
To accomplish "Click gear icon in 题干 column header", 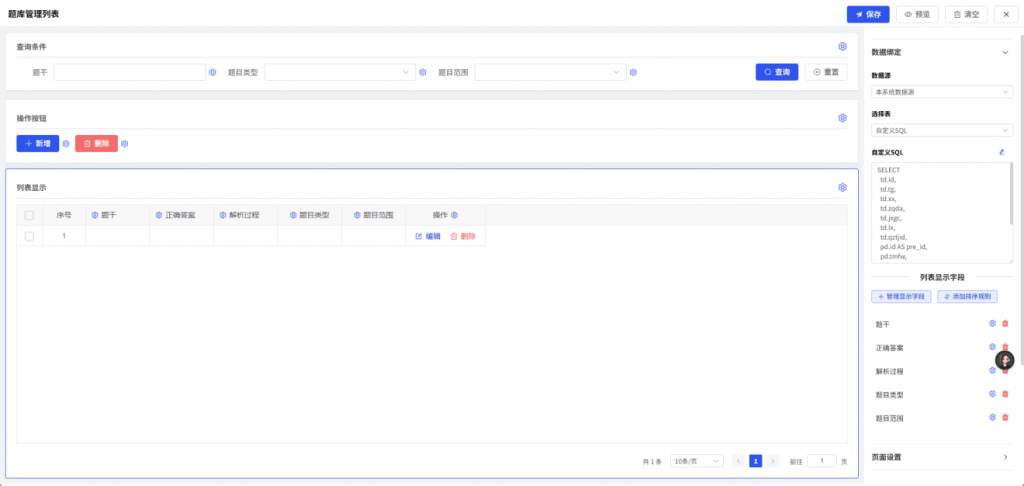I will (94, 215).
